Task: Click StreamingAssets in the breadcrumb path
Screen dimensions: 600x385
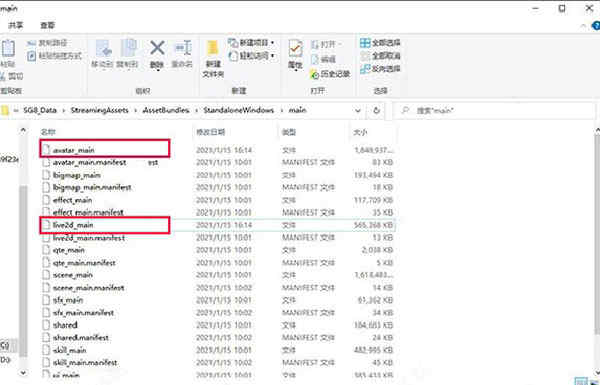Action: click(99, 110)
